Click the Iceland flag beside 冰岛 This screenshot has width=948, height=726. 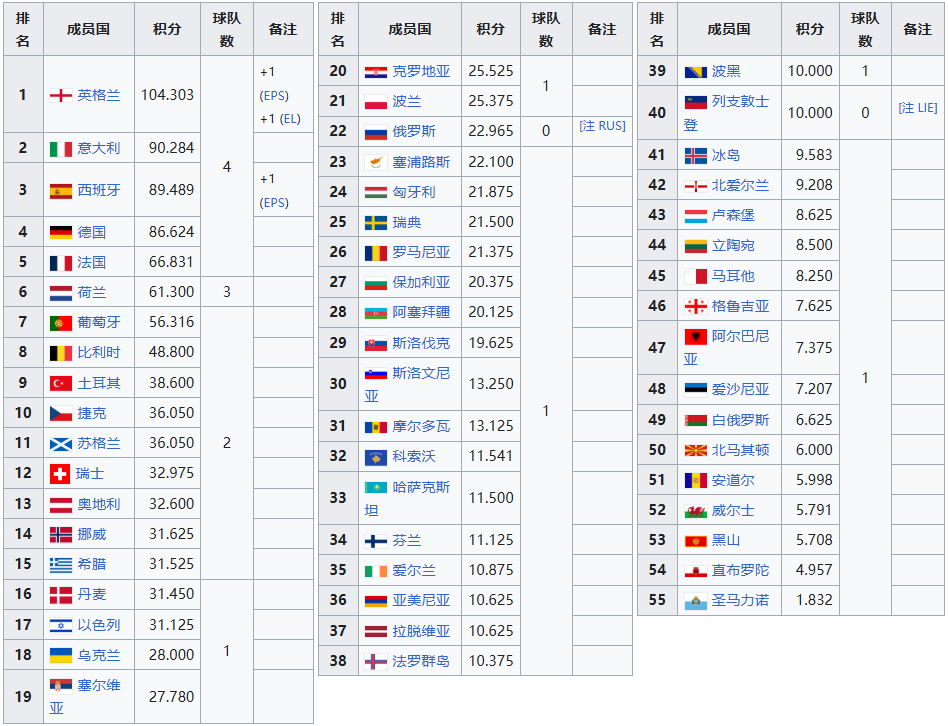[x=695, y=156]
